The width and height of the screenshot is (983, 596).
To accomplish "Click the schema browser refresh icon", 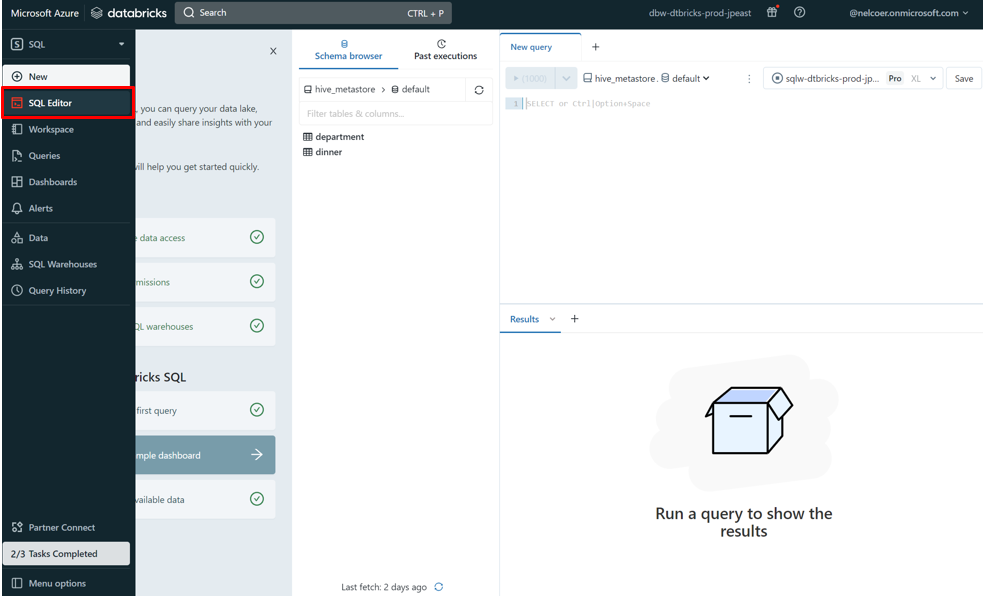I will pyautogui.click(x=479, y=90).
